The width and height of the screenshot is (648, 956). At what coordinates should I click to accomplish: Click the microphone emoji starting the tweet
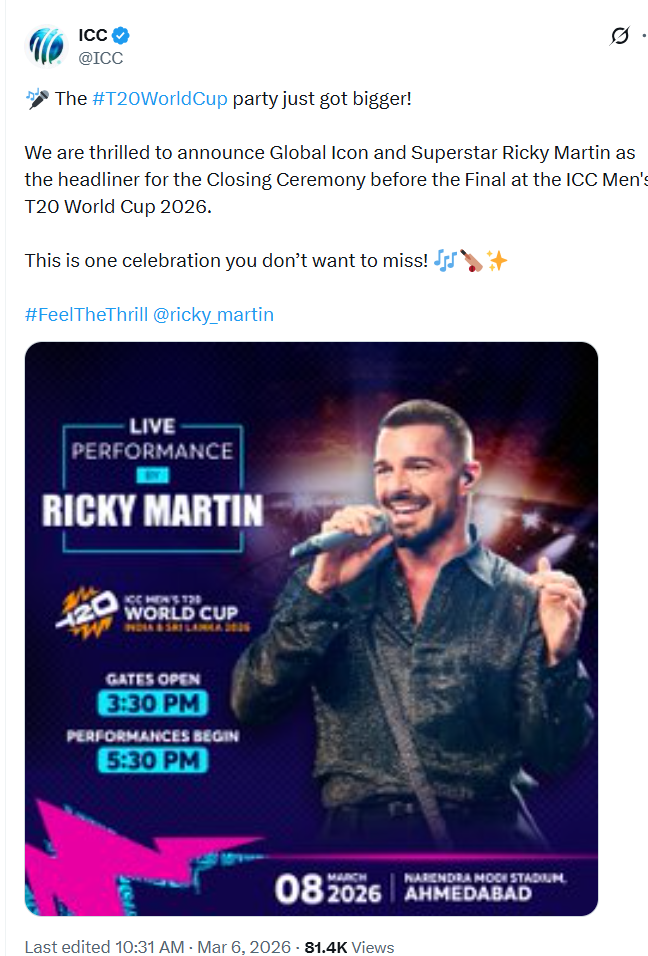click(37, 99)
